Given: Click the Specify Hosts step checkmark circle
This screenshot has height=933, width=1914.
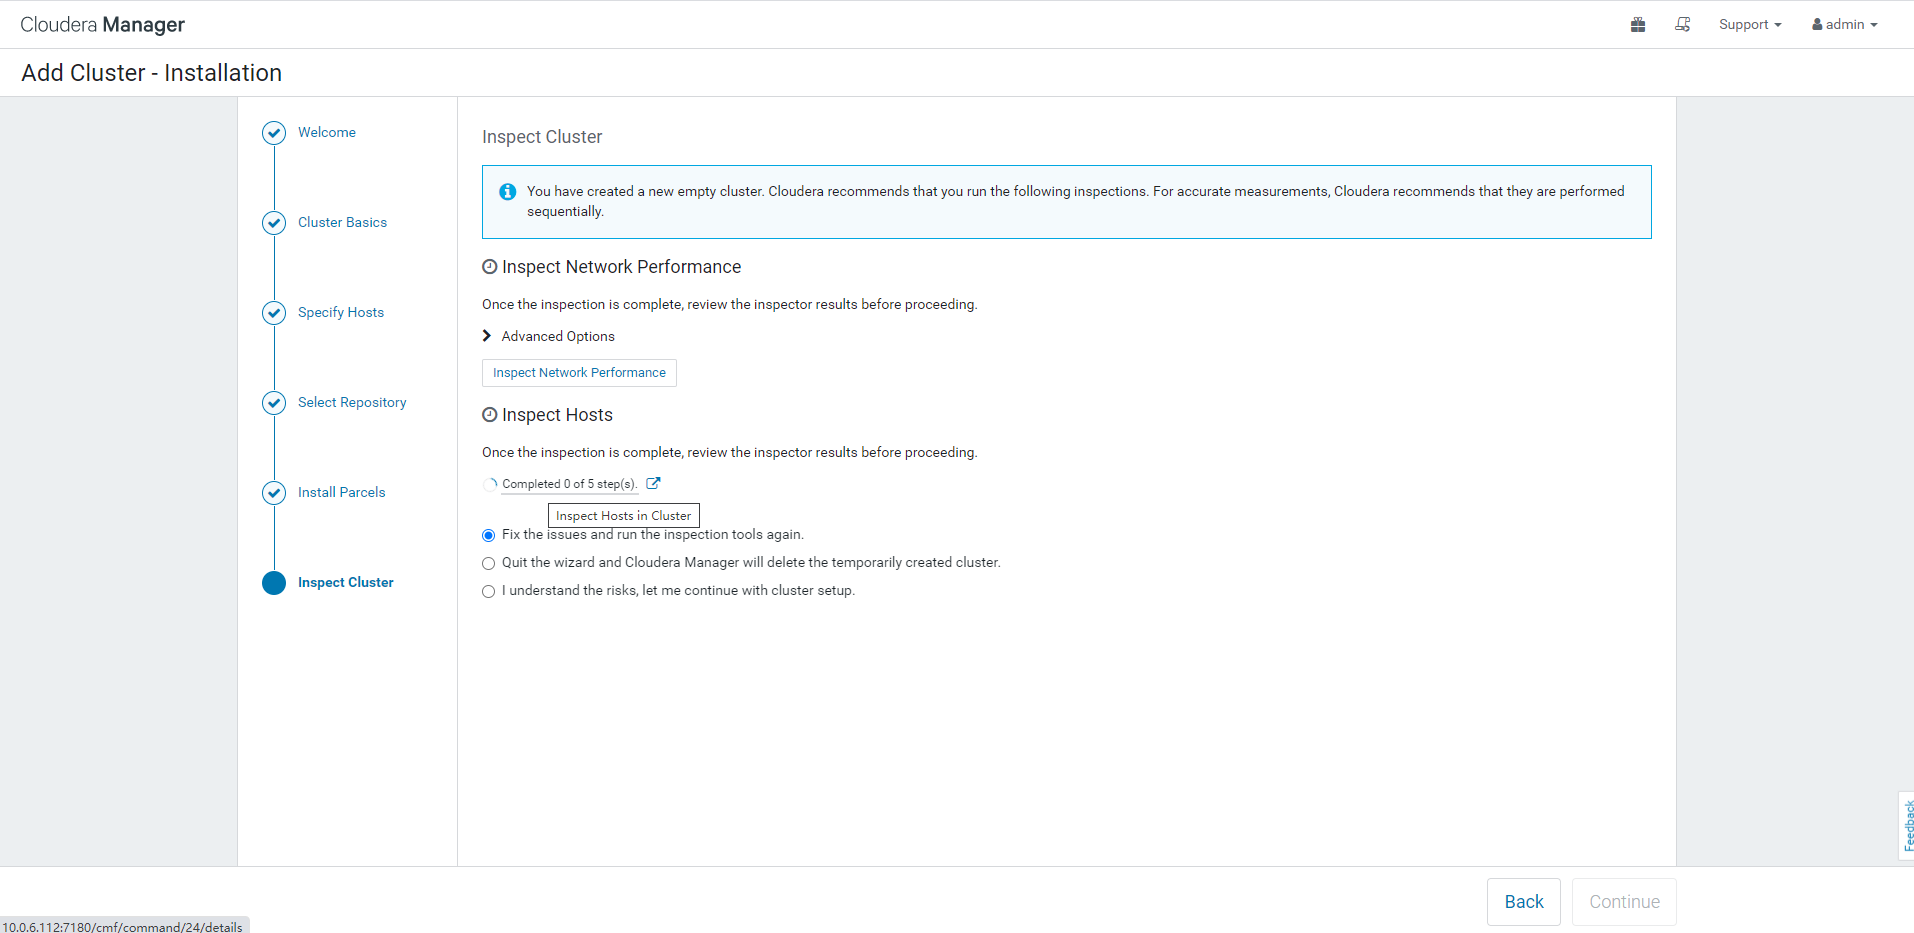Looking at the screenshot, I should 274,313.
